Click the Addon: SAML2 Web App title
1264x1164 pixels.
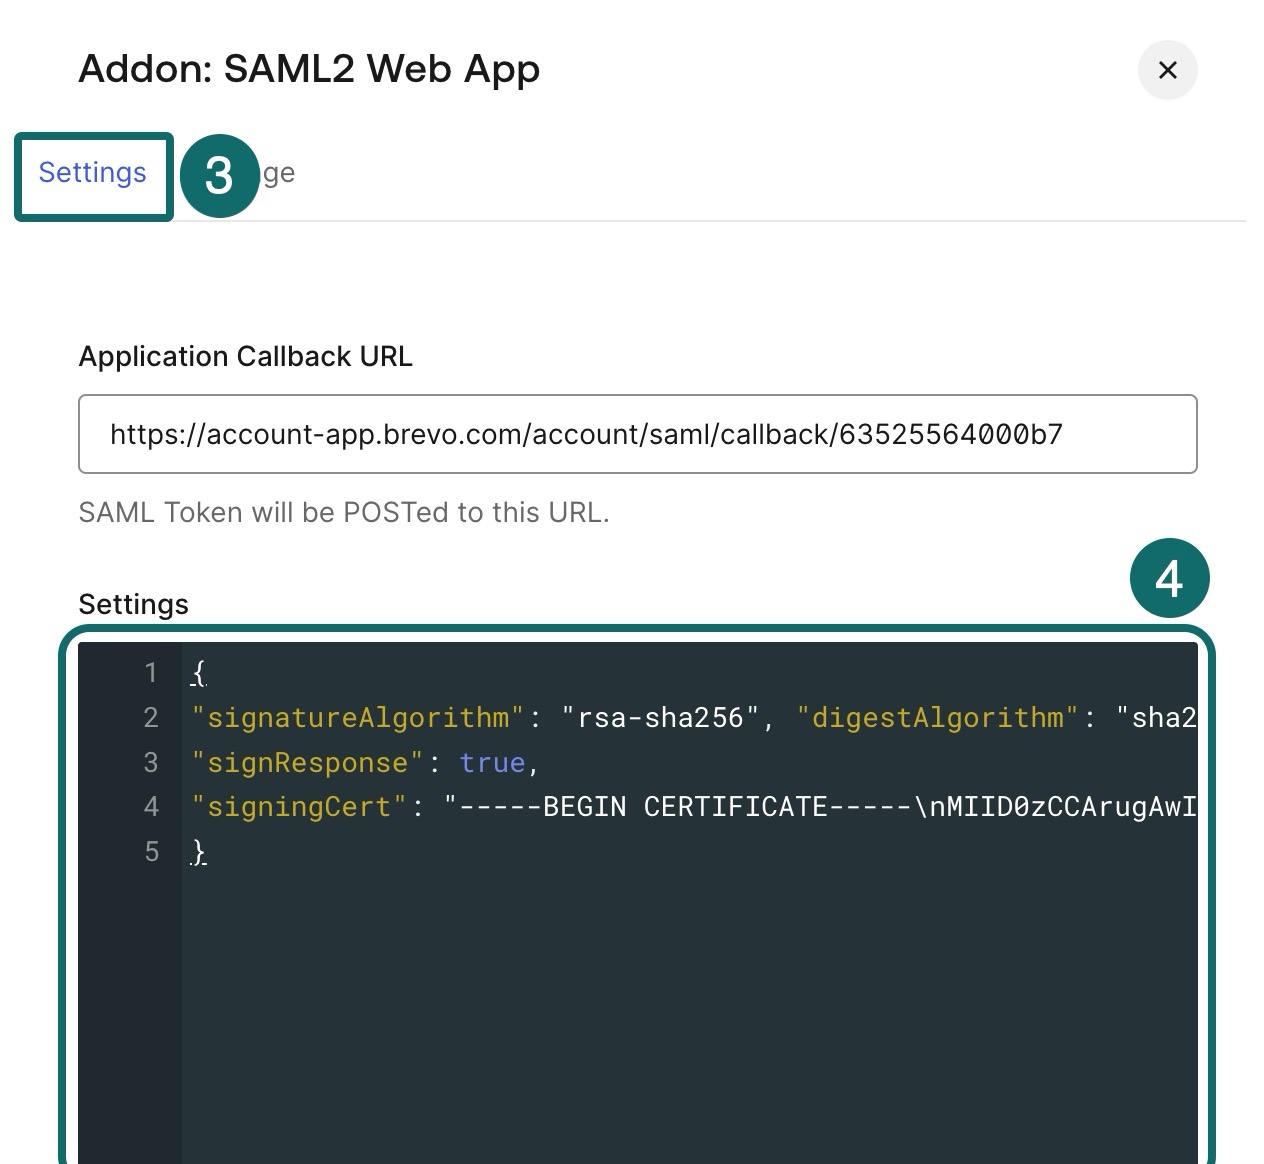(x=309, y=69)
